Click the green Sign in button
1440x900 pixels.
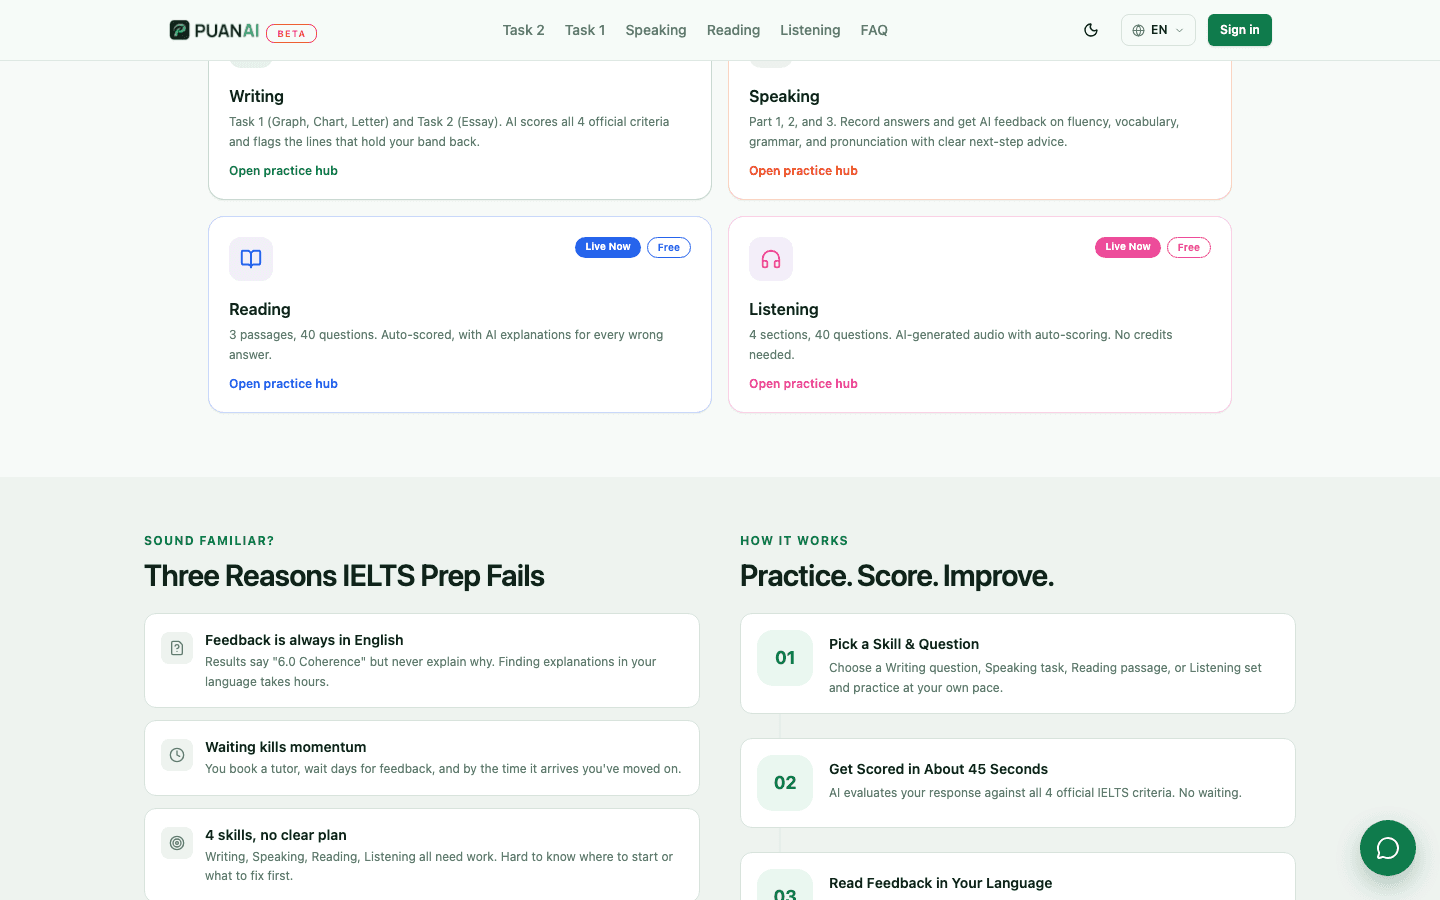pyautogui.click(x=1239, y=30)
